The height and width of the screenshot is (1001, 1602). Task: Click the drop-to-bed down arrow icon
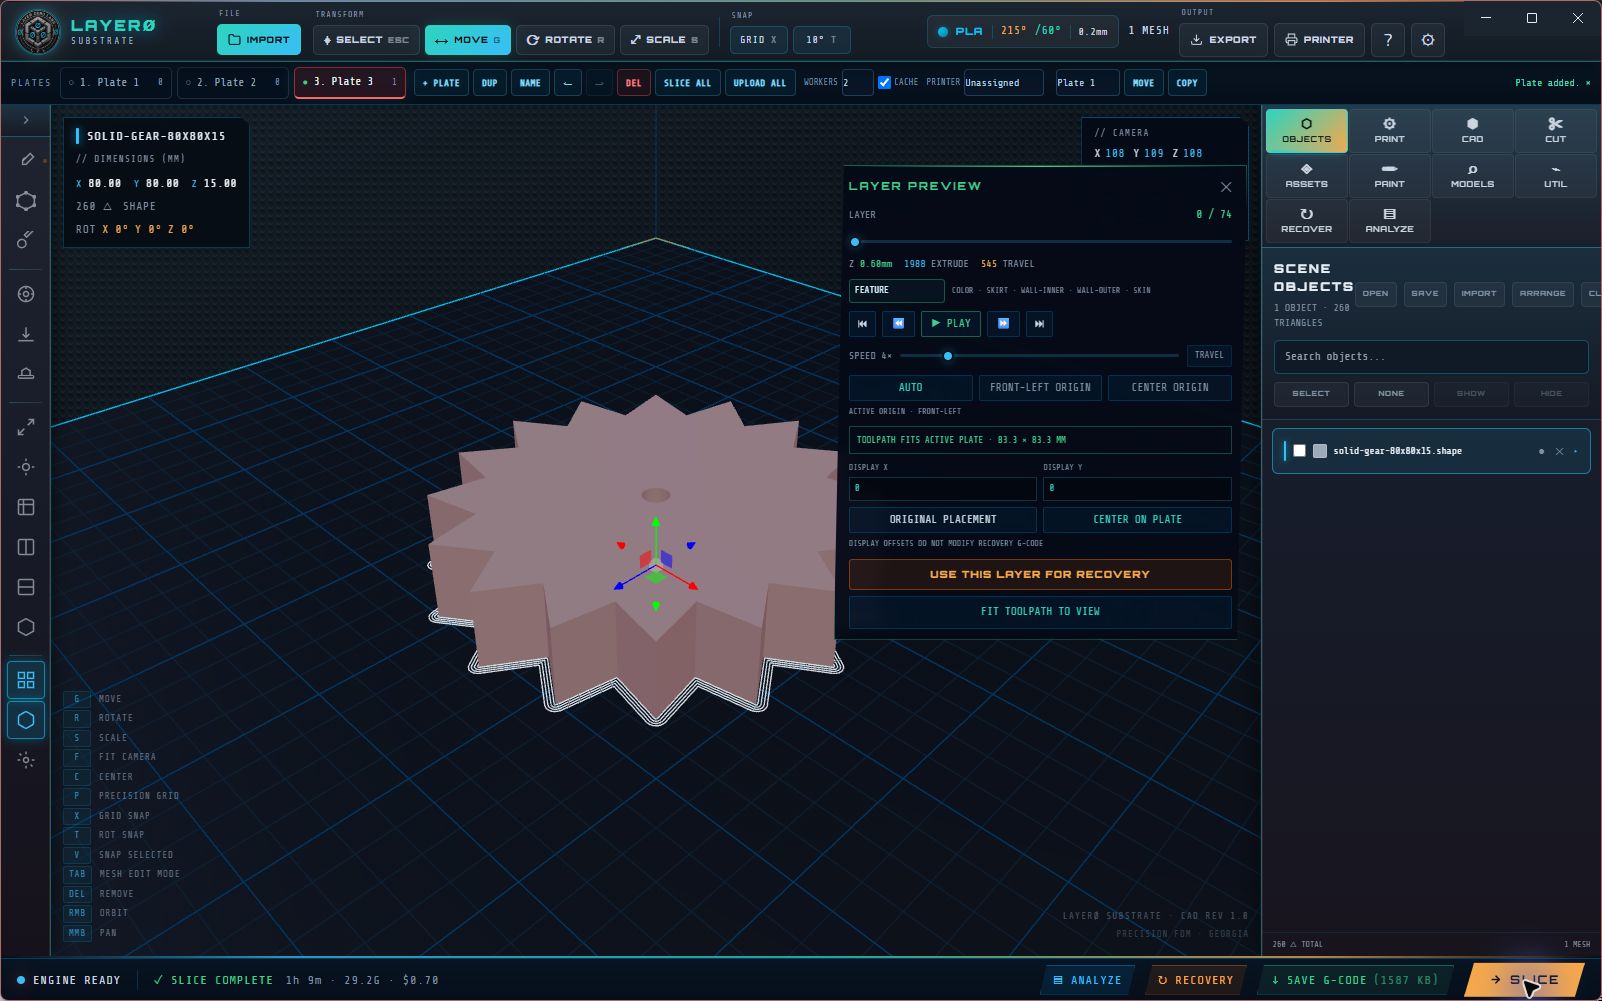(26, 334)
